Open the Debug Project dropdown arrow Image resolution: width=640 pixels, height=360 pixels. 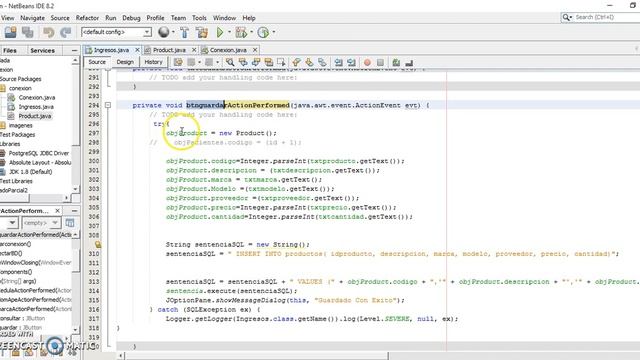click(251, 32)
